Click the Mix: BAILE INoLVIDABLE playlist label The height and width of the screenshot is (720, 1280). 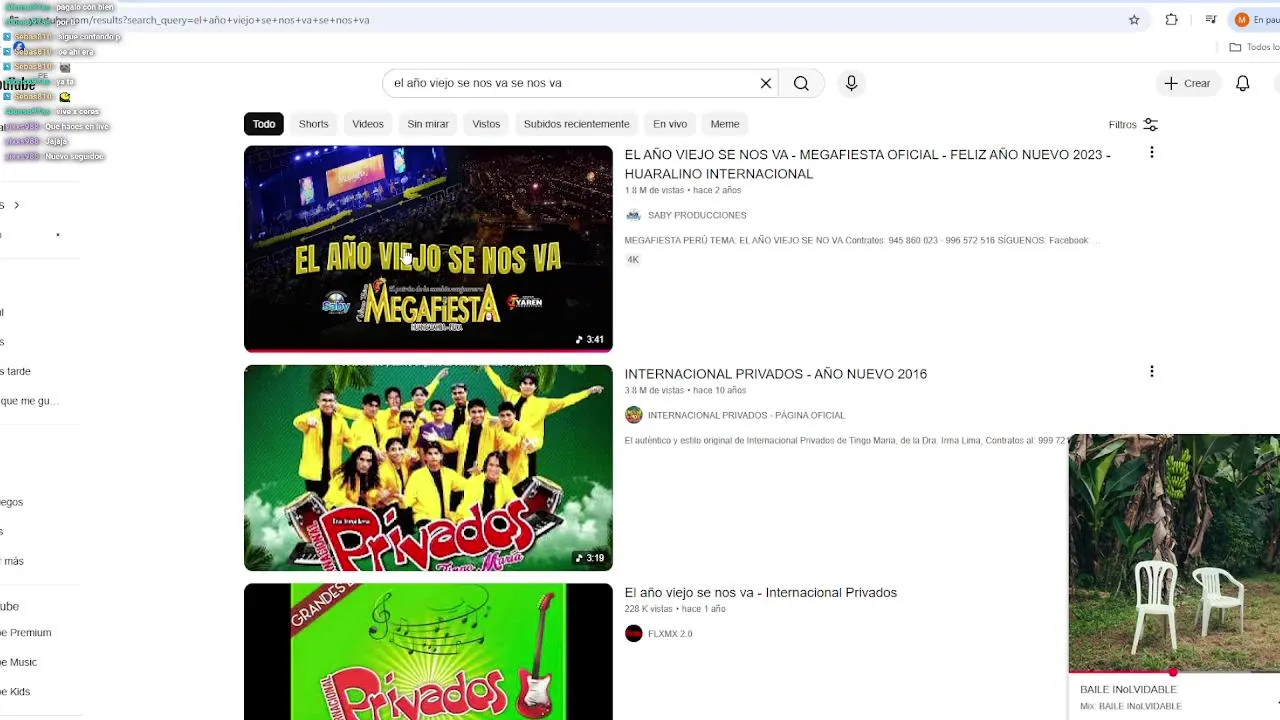click(1130, 707)
